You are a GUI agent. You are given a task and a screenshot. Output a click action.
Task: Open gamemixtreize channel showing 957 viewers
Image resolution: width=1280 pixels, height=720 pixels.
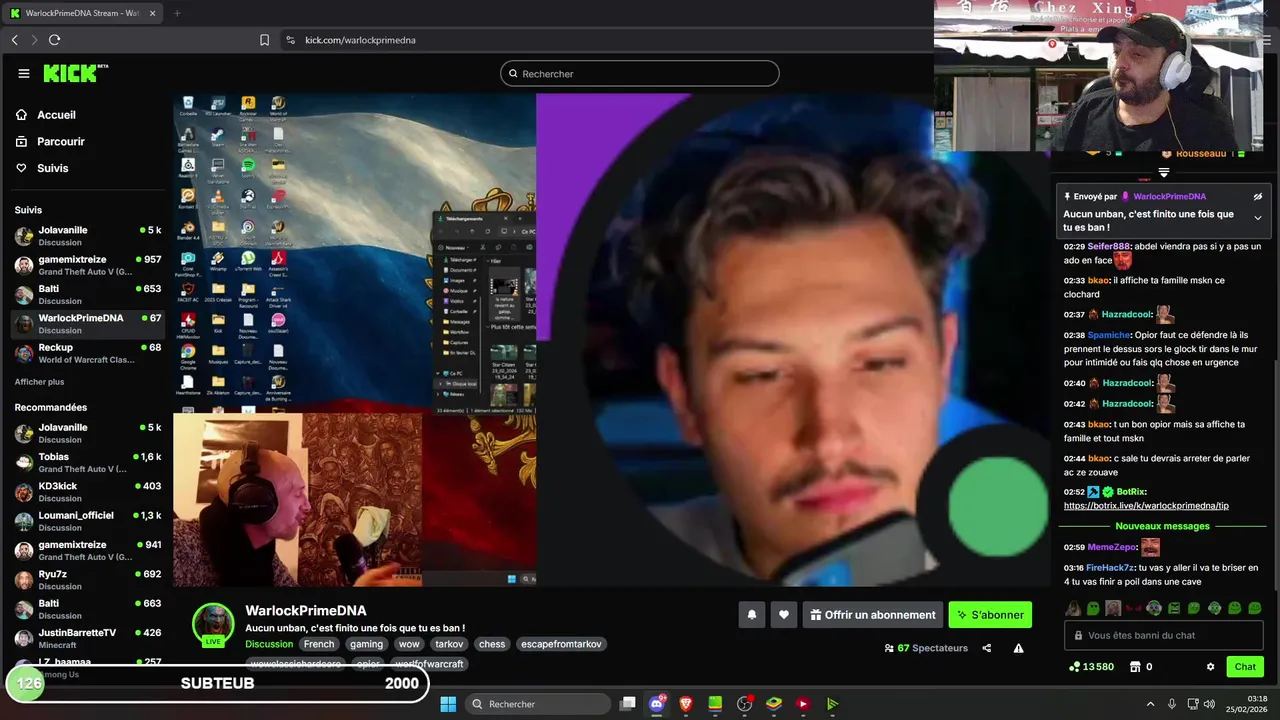(x=87, y=265)
